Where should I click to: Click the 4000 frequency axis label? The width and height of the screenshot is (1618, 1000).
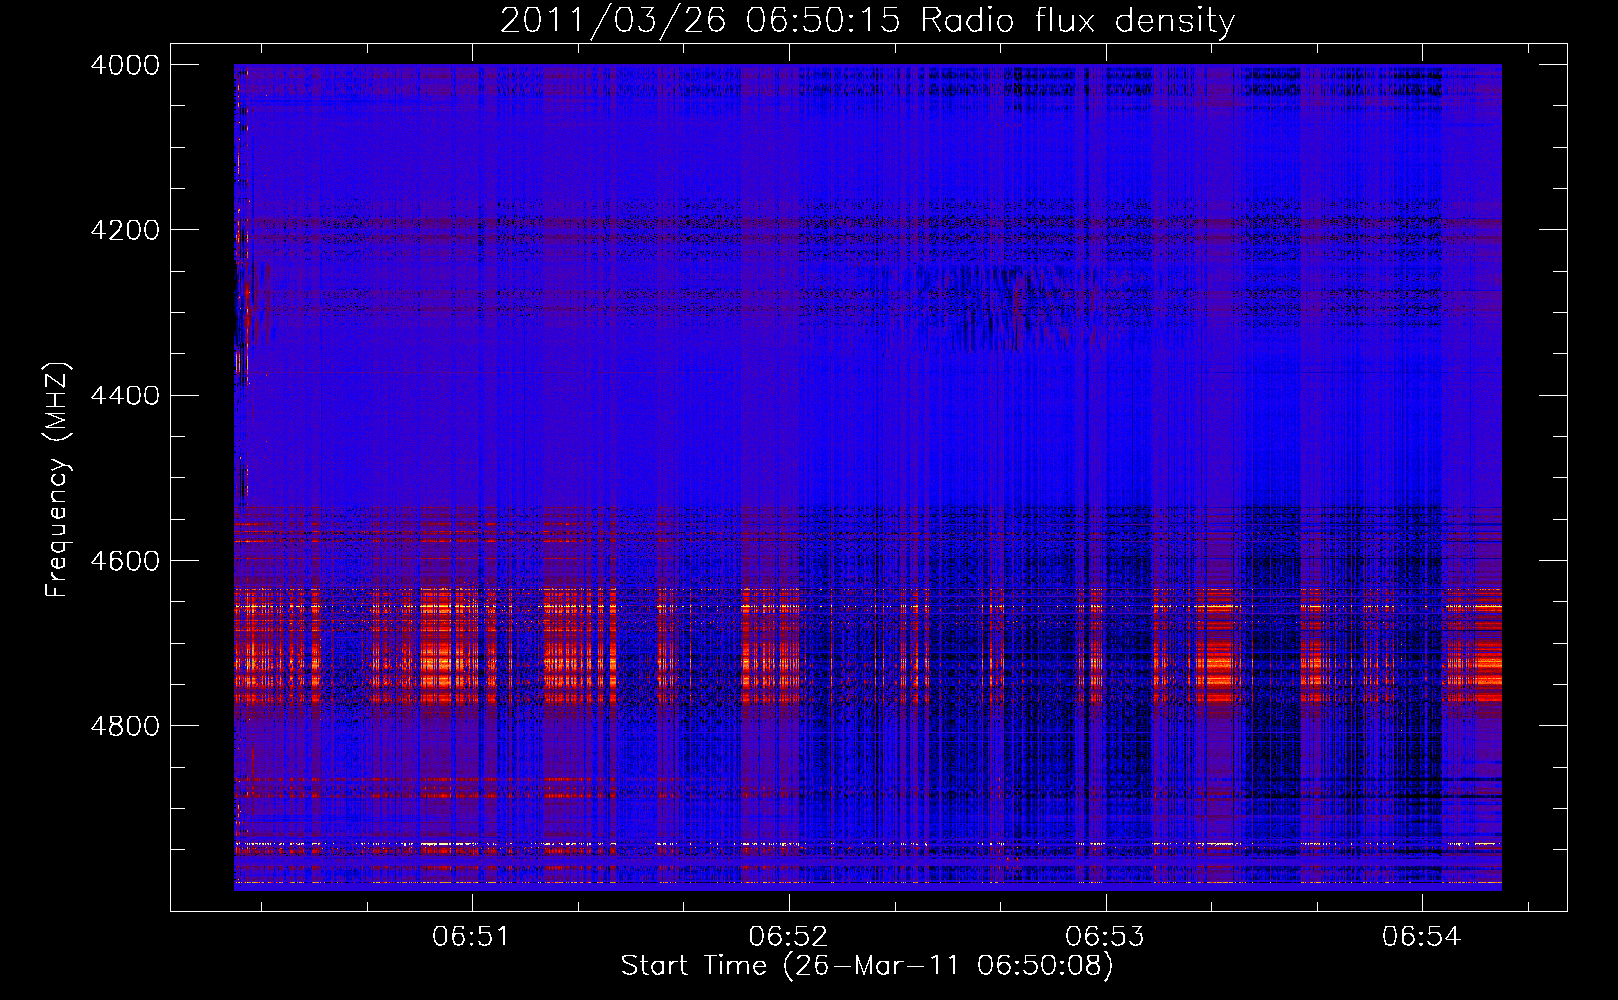point(125,65)
